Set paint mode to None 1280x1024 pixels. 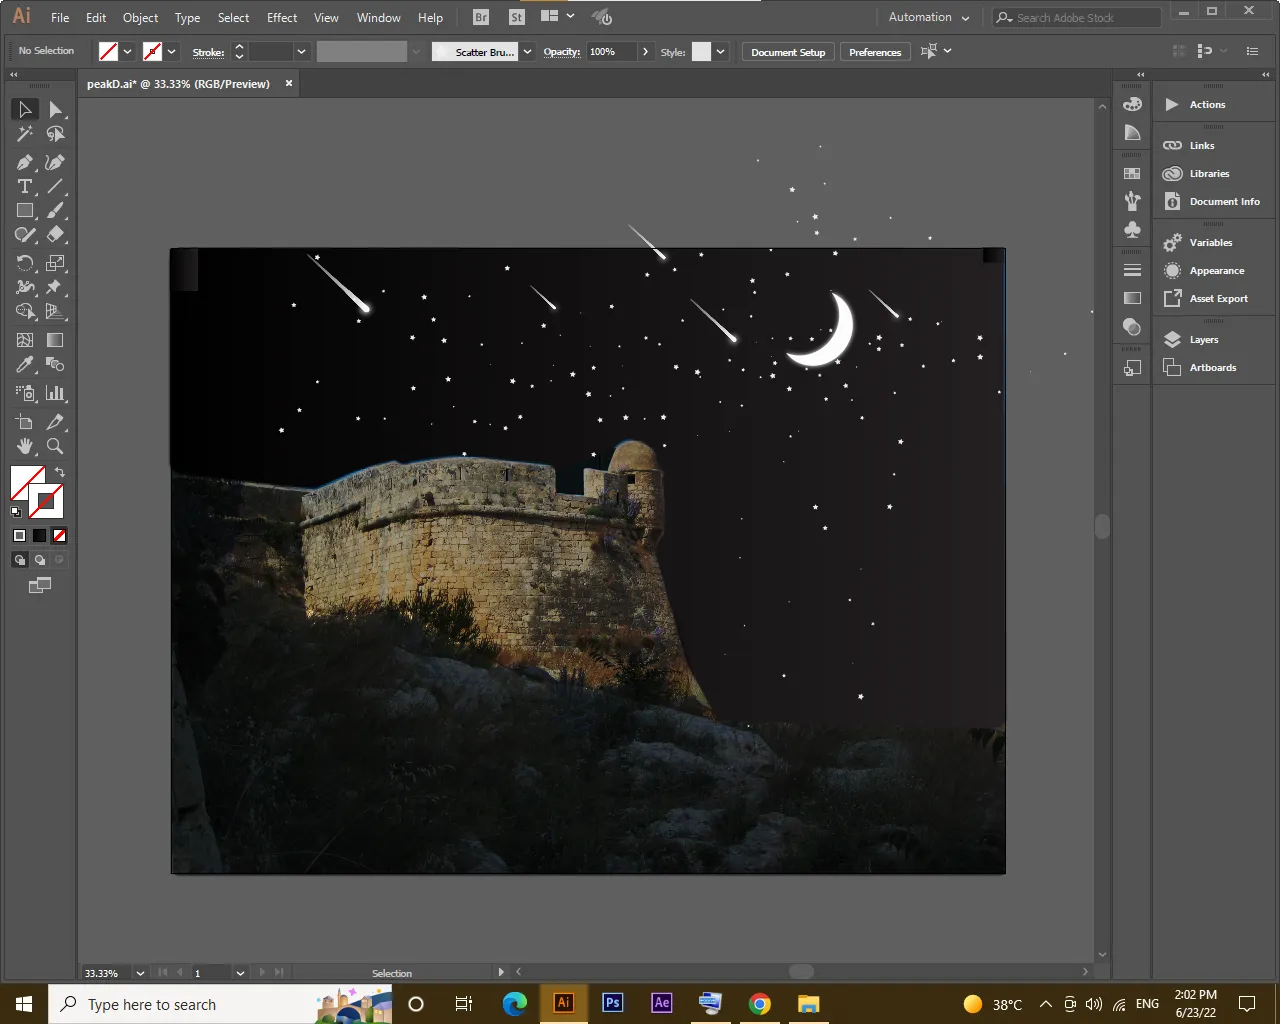pyautogui.click(x=59, y=536)
